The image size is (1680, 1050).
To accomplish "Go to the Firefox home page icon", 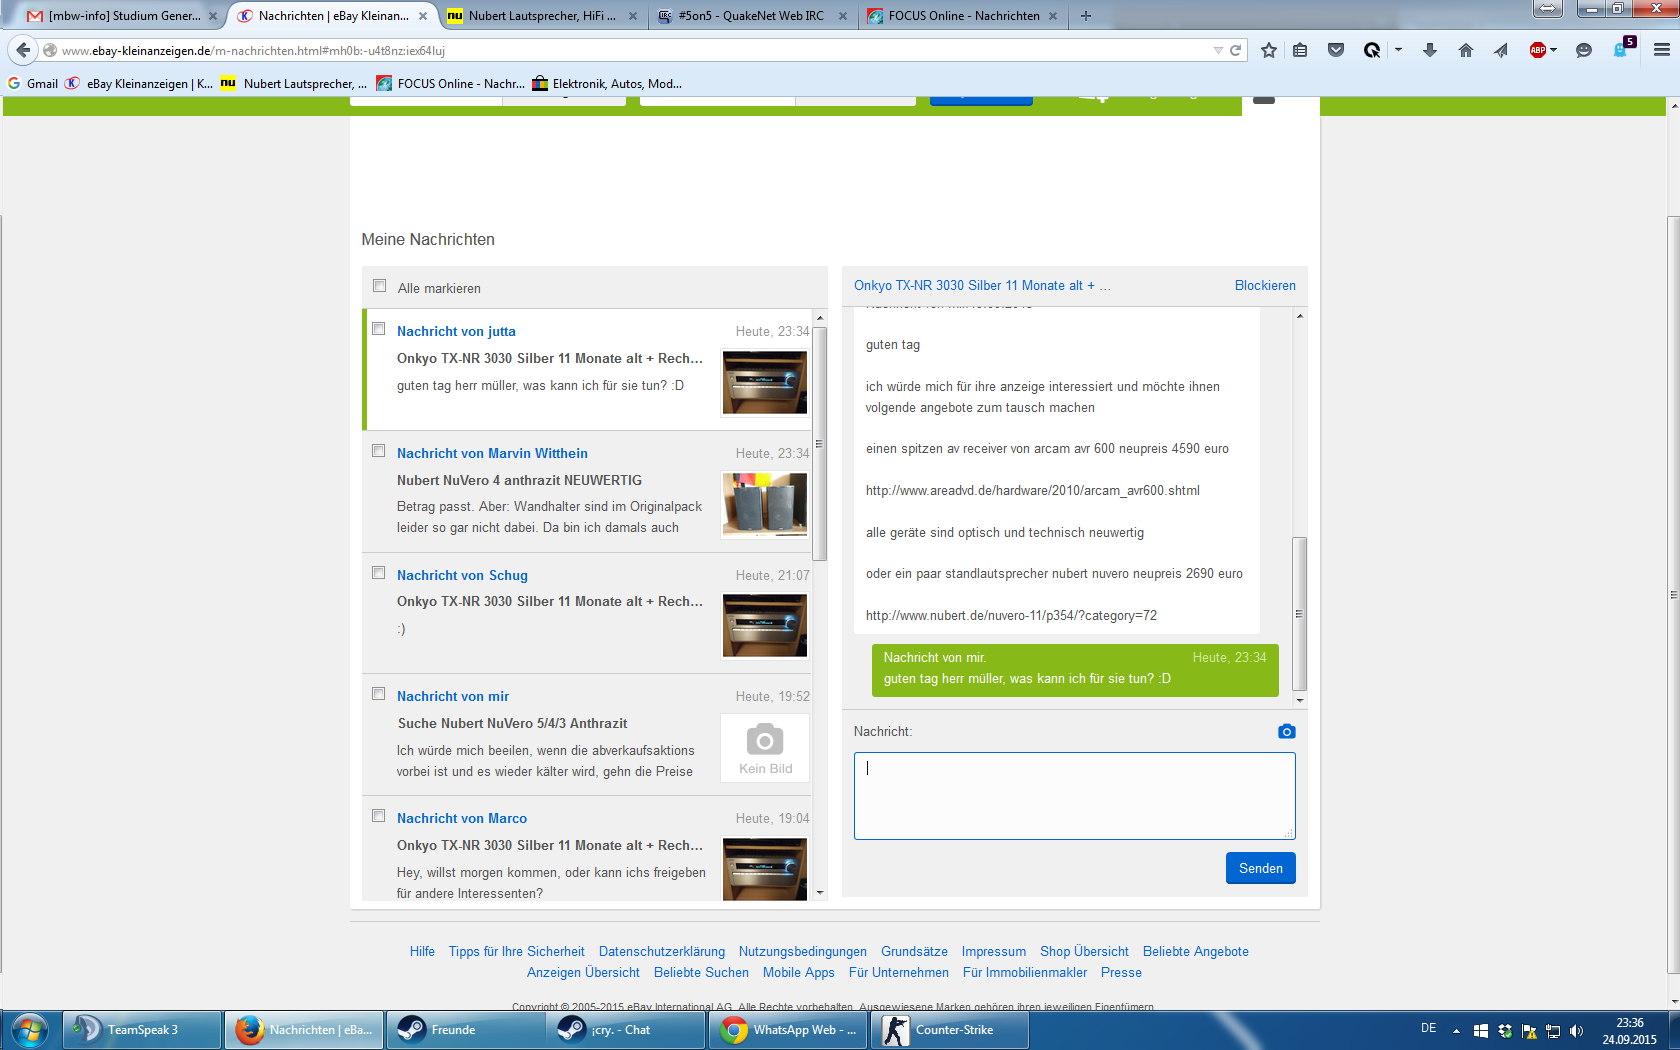I will coord(1465,50).
